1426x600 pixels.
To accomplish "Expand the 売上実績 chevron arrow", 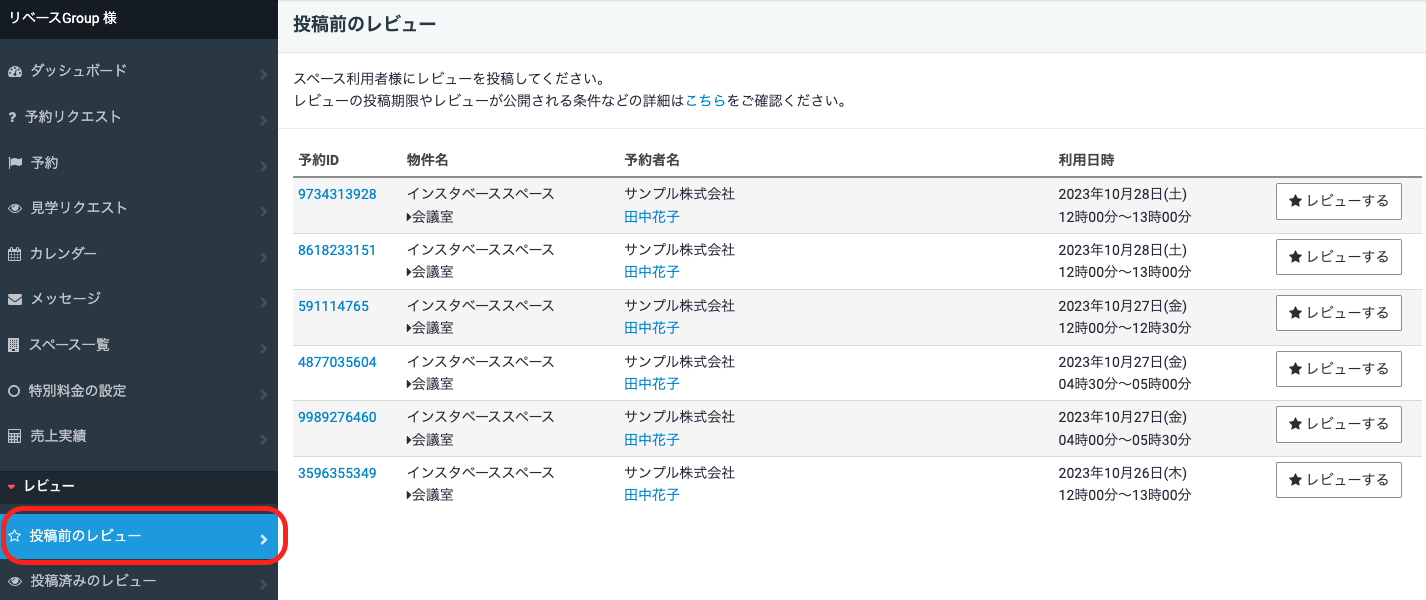I will (x=263, y=439).
